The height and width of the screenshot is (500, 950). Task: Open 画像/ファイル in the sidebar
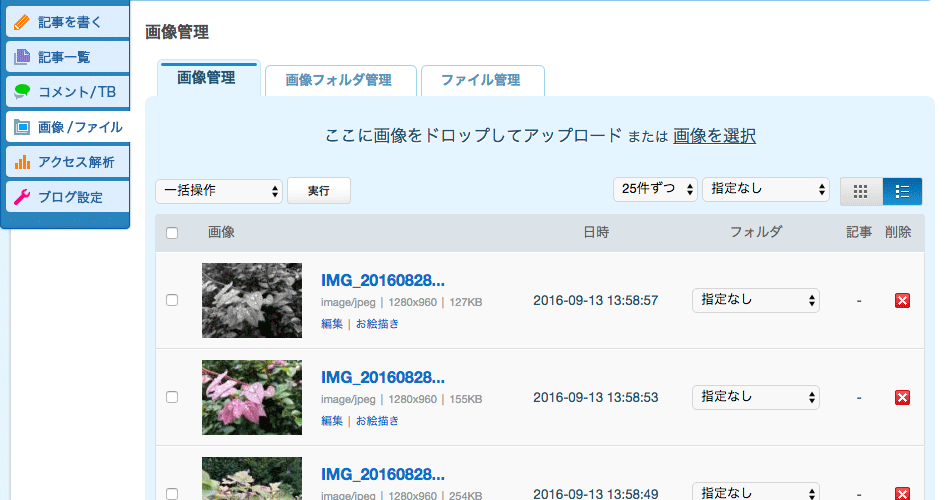click(x=68, y=127)
